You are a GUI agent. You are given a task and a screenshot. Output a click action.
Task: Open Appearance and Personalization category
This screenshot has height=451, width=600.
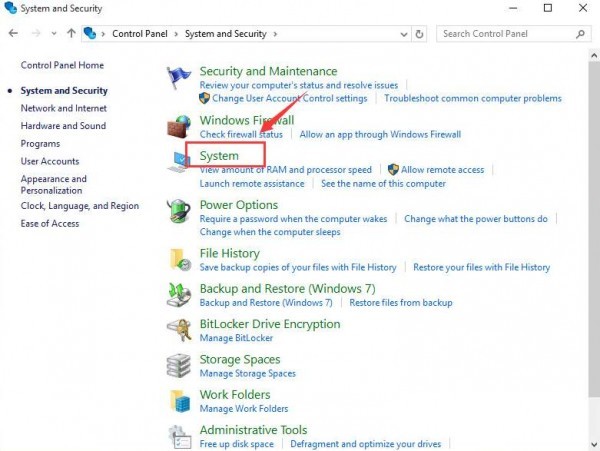click(54, 184)
